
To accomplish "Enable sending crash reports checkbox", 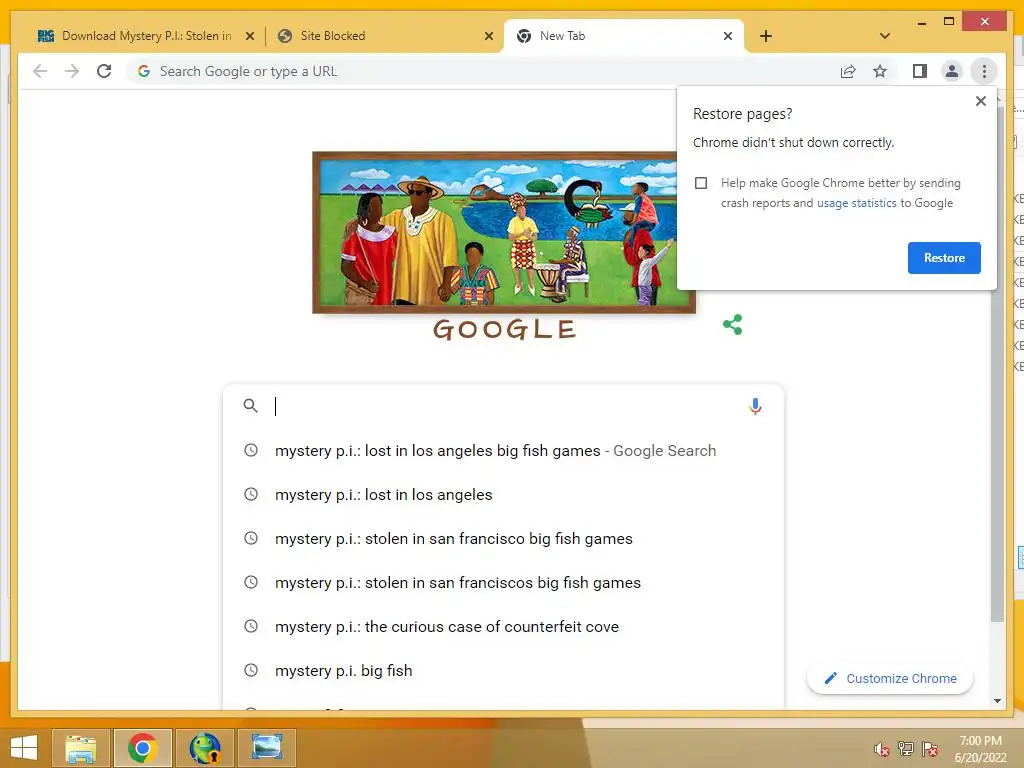I will point(701,183).
